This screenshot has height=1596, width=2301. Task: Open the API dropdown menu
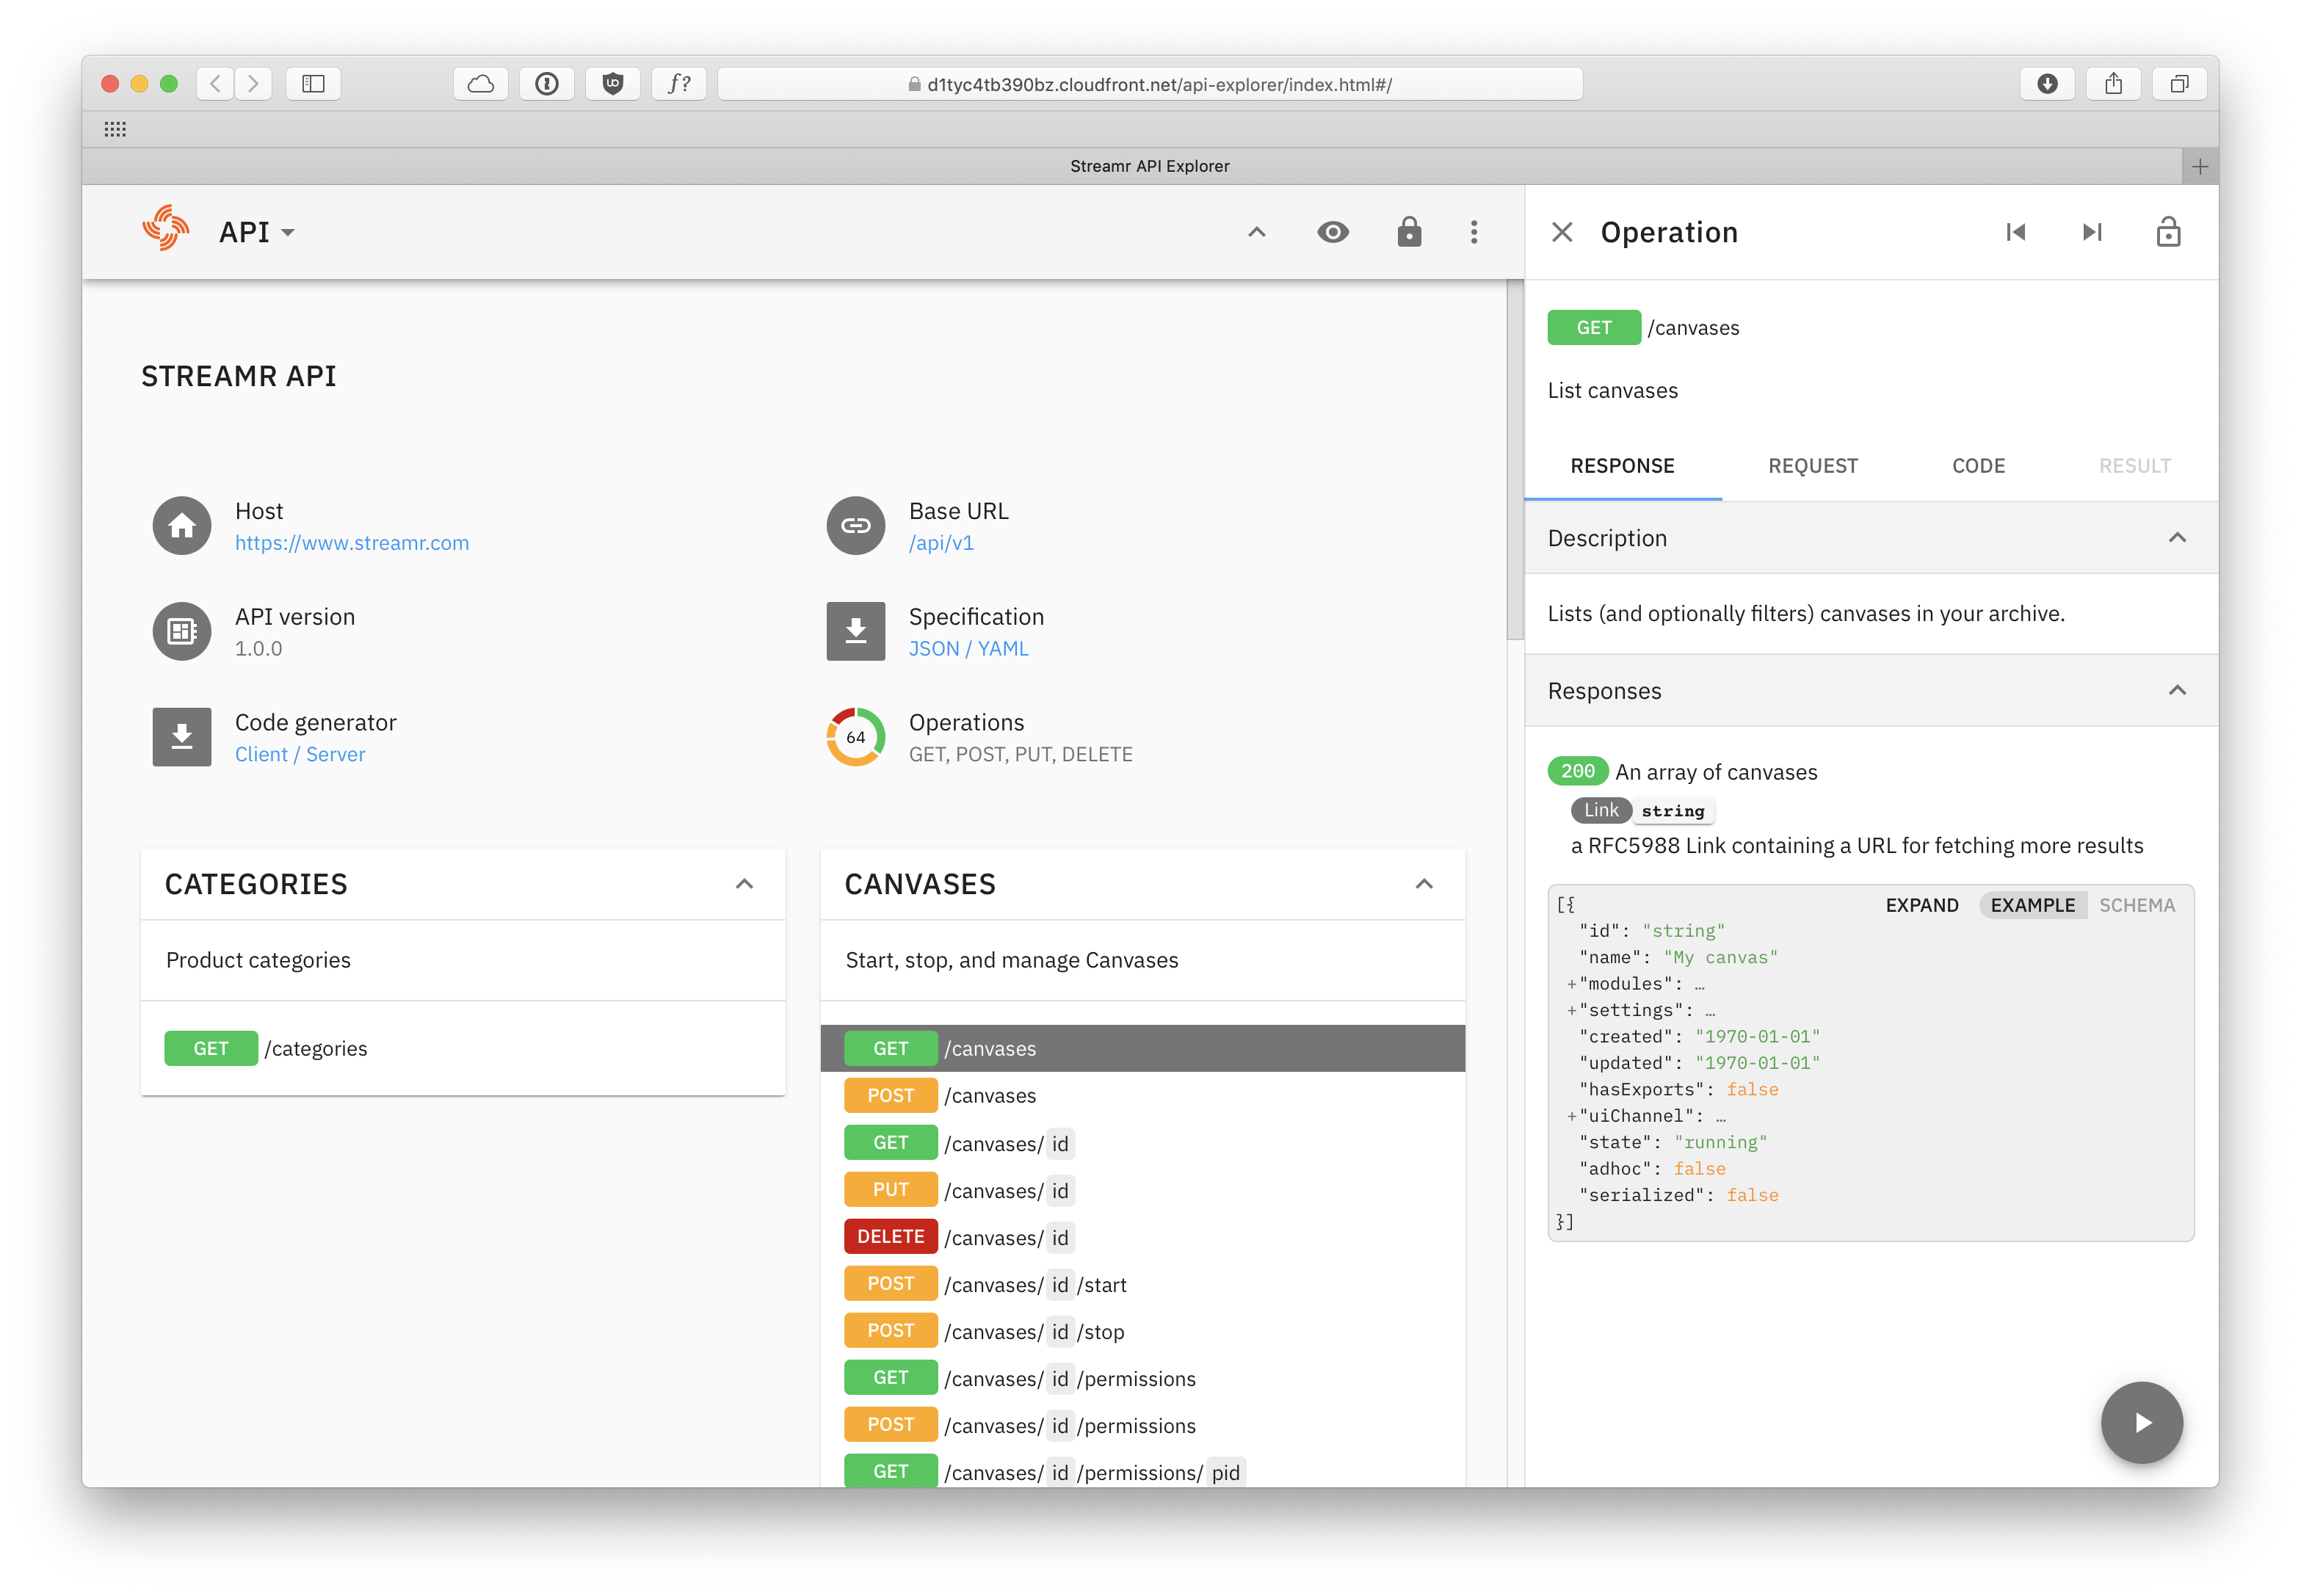click(x=257, y=232)
